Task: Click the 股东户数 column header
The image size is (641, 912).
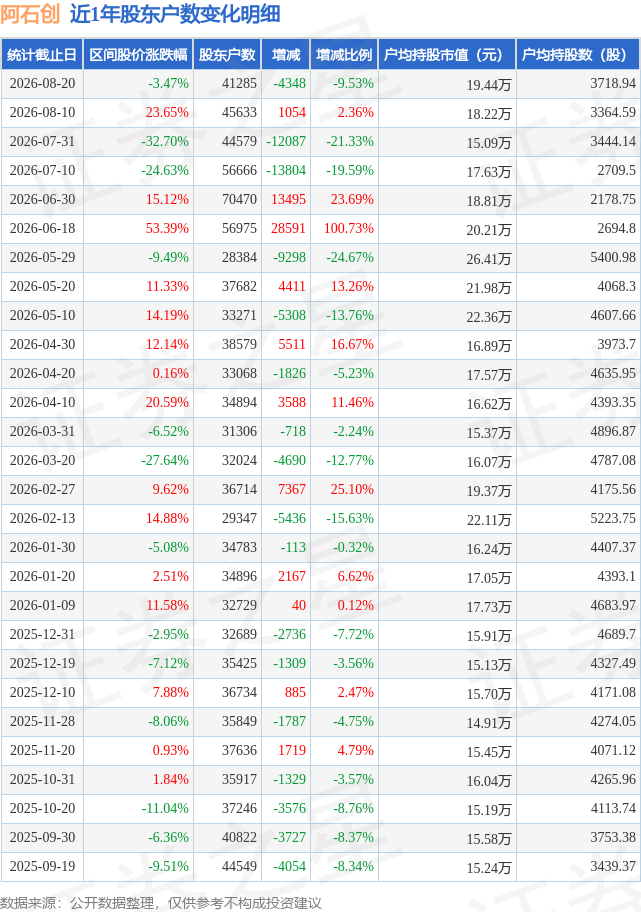Action: [227, 55]
